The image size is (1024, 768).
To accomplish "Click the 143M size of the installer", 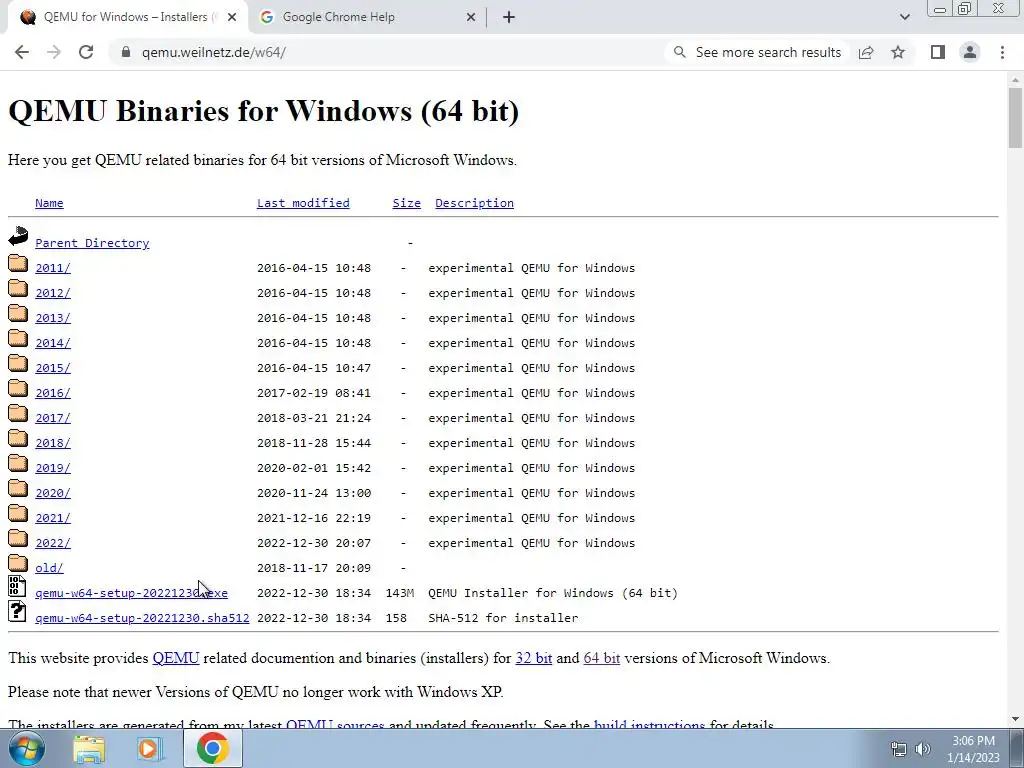I will (400, 593).
